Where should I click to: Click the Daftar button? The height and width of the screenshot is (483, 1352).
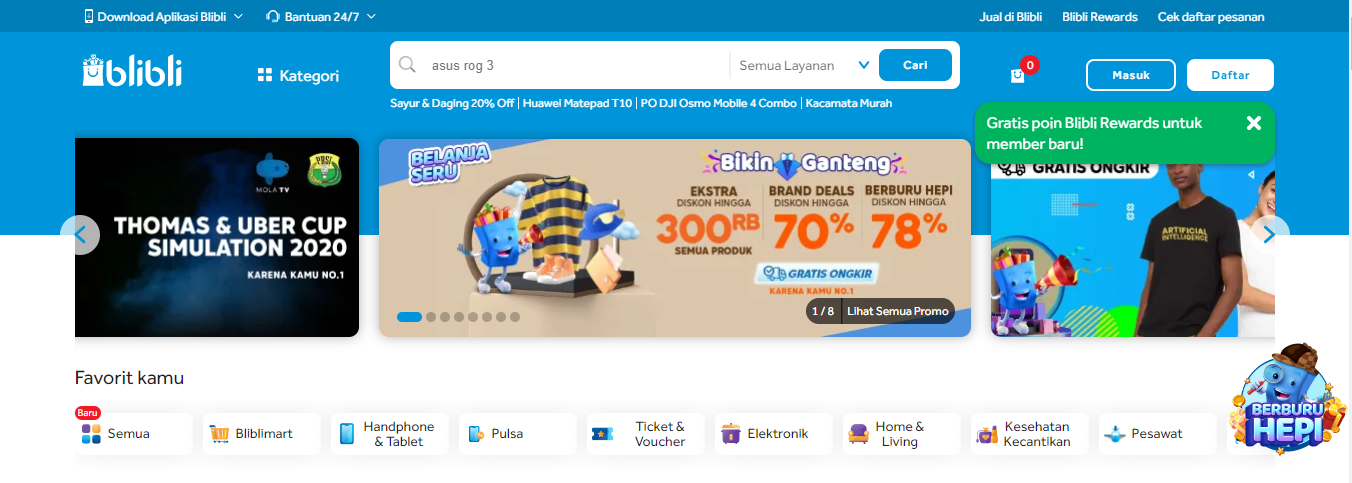[1230, 75]
